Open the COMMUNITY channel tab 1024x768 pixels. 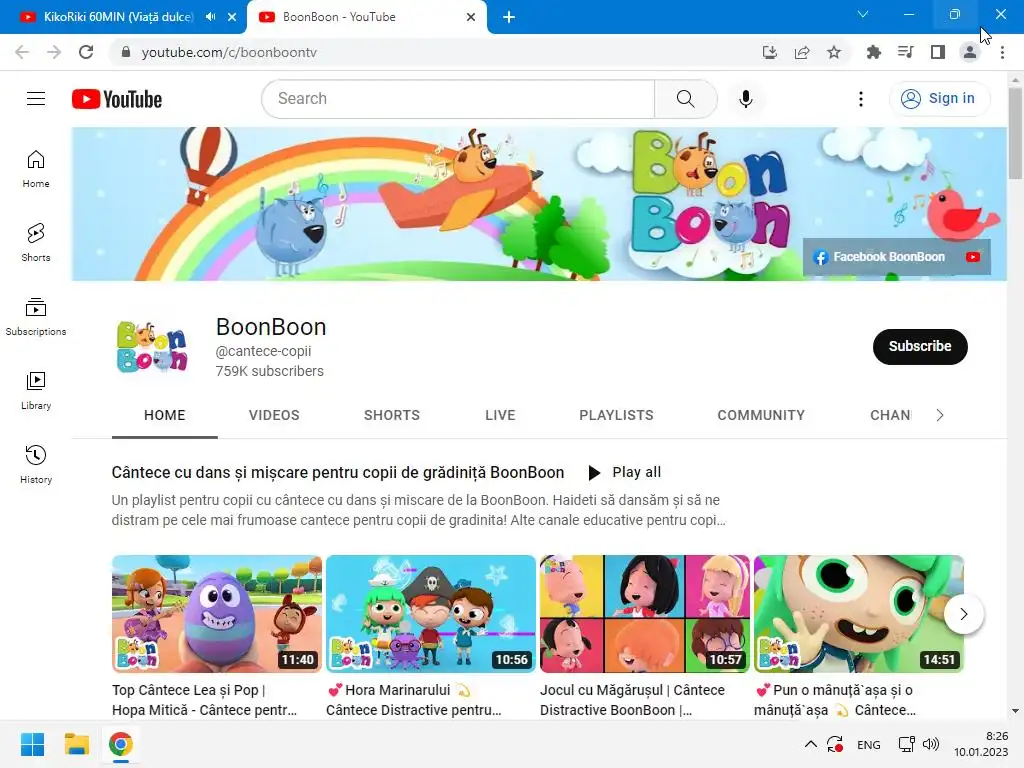(761, 415)
